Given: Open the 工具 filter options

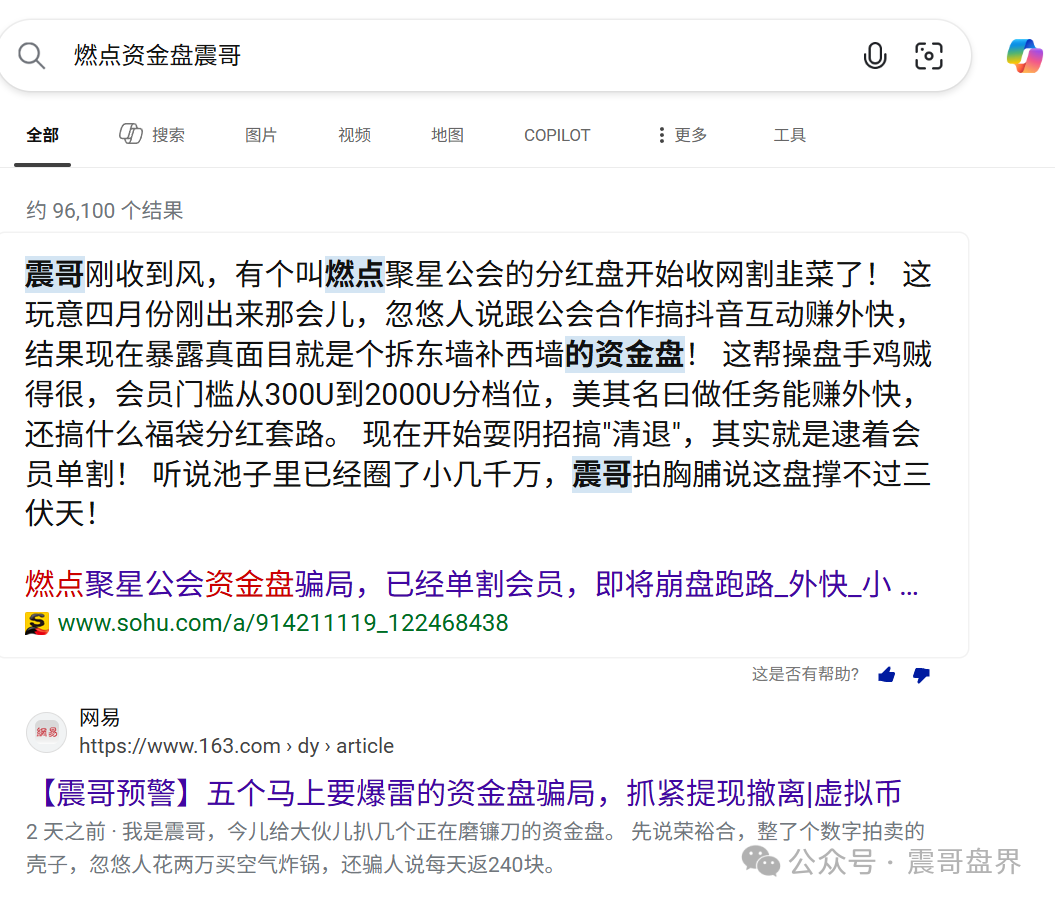Looking at the screenshot, I should coord(789,135).
